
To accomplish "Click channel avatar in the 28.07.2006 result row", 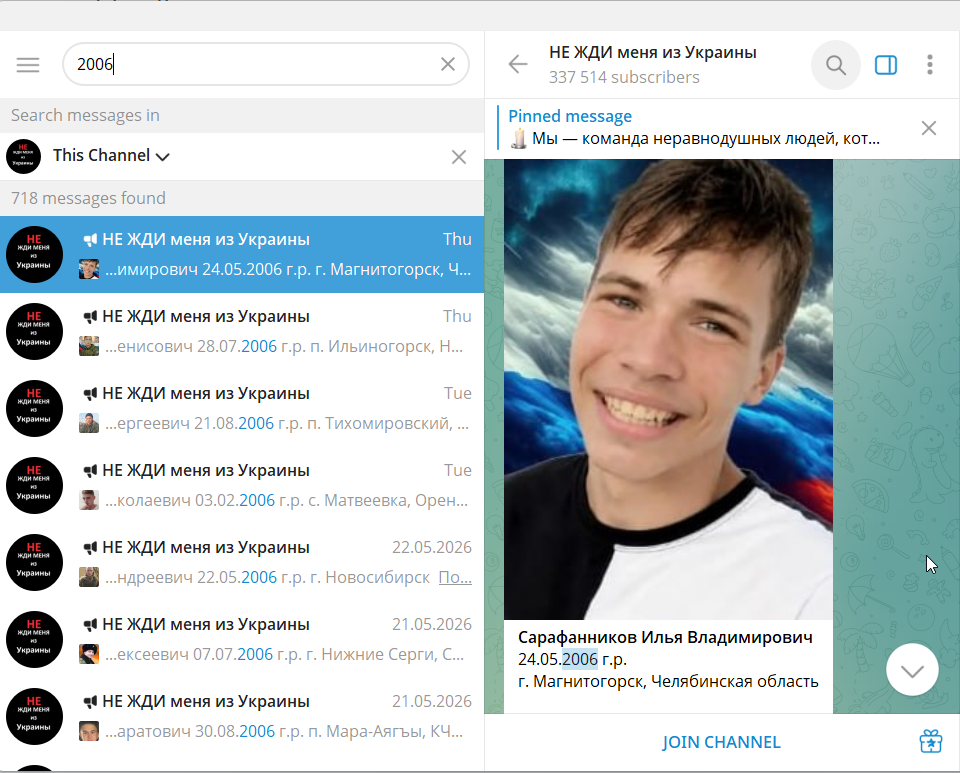I will tap(34, 331).
